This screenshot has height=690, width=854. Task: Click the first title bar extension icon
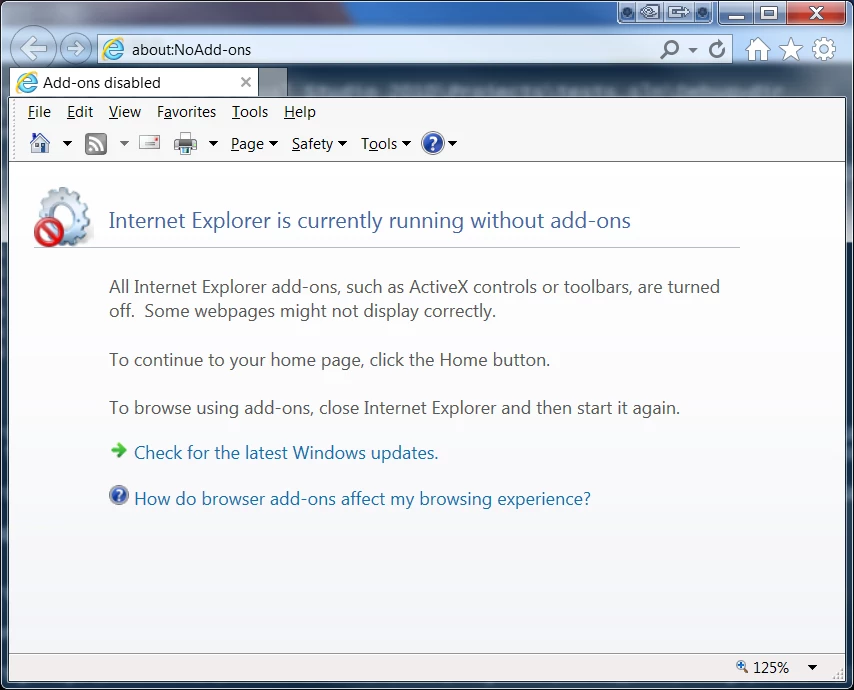tap(627, 13)
